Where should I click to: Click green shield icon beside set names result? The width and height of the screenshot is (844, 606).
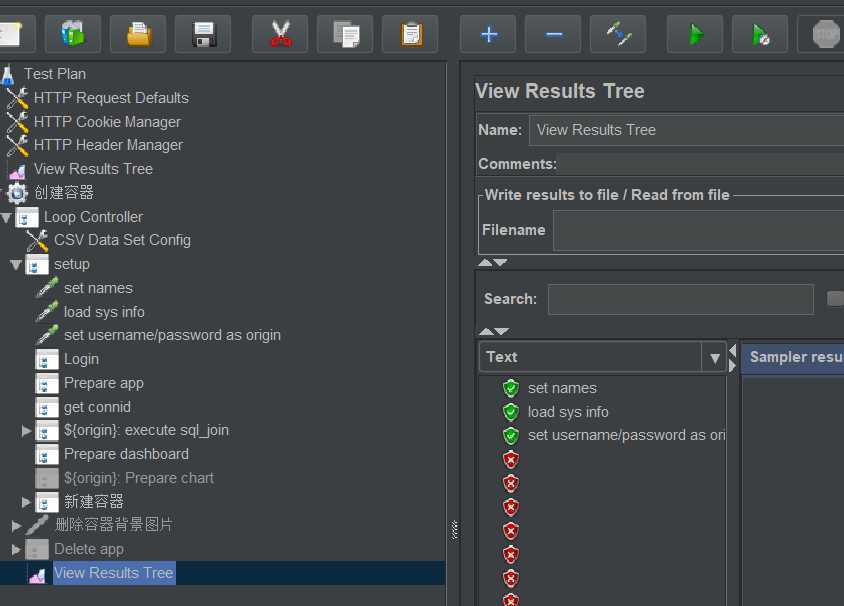[511, 388]
